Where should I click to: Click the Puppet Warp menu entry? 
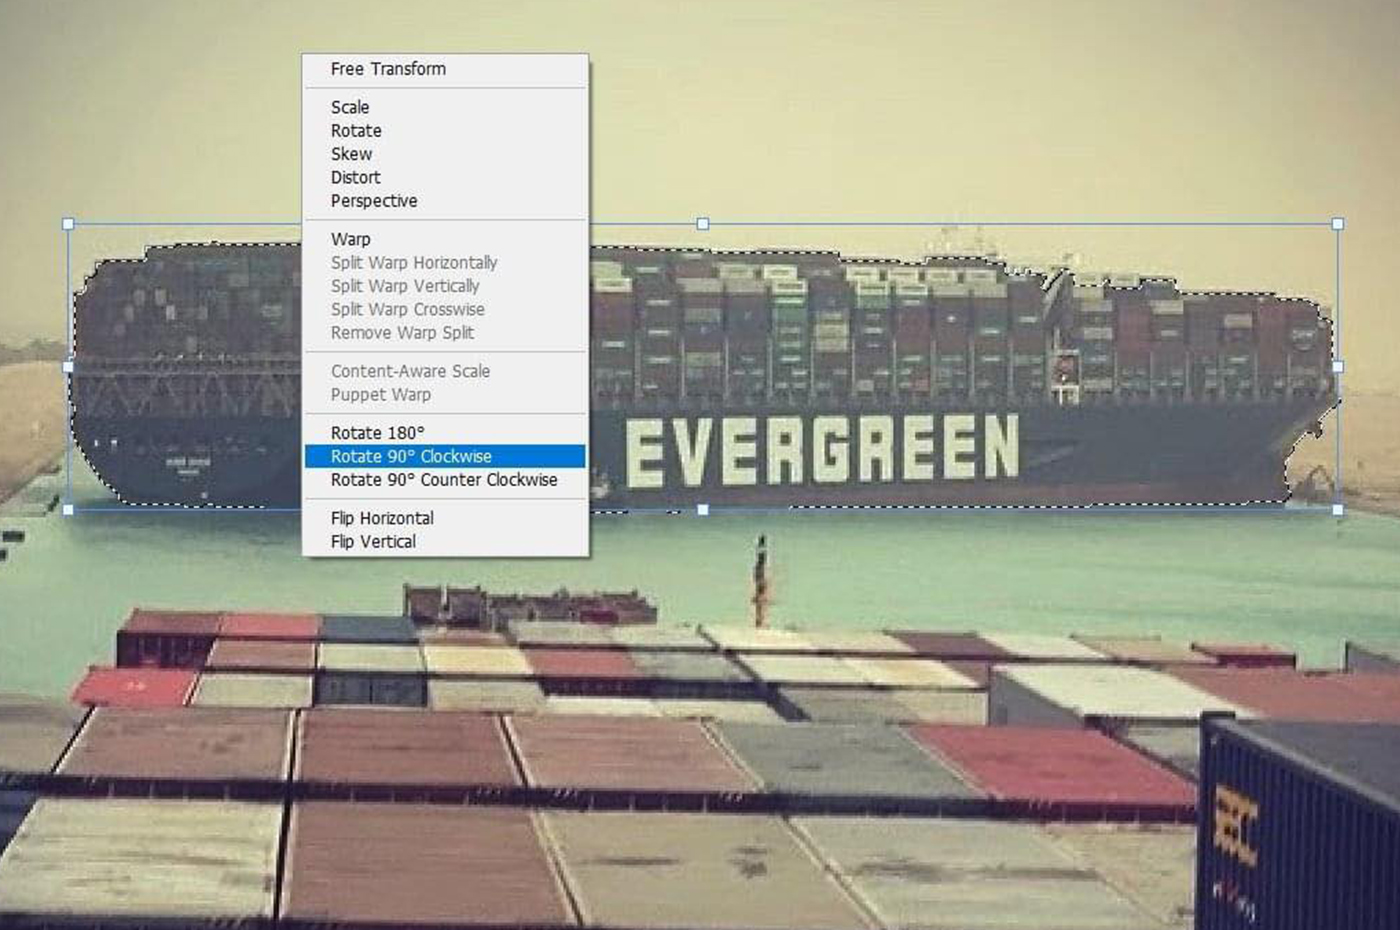coord(381,395)
